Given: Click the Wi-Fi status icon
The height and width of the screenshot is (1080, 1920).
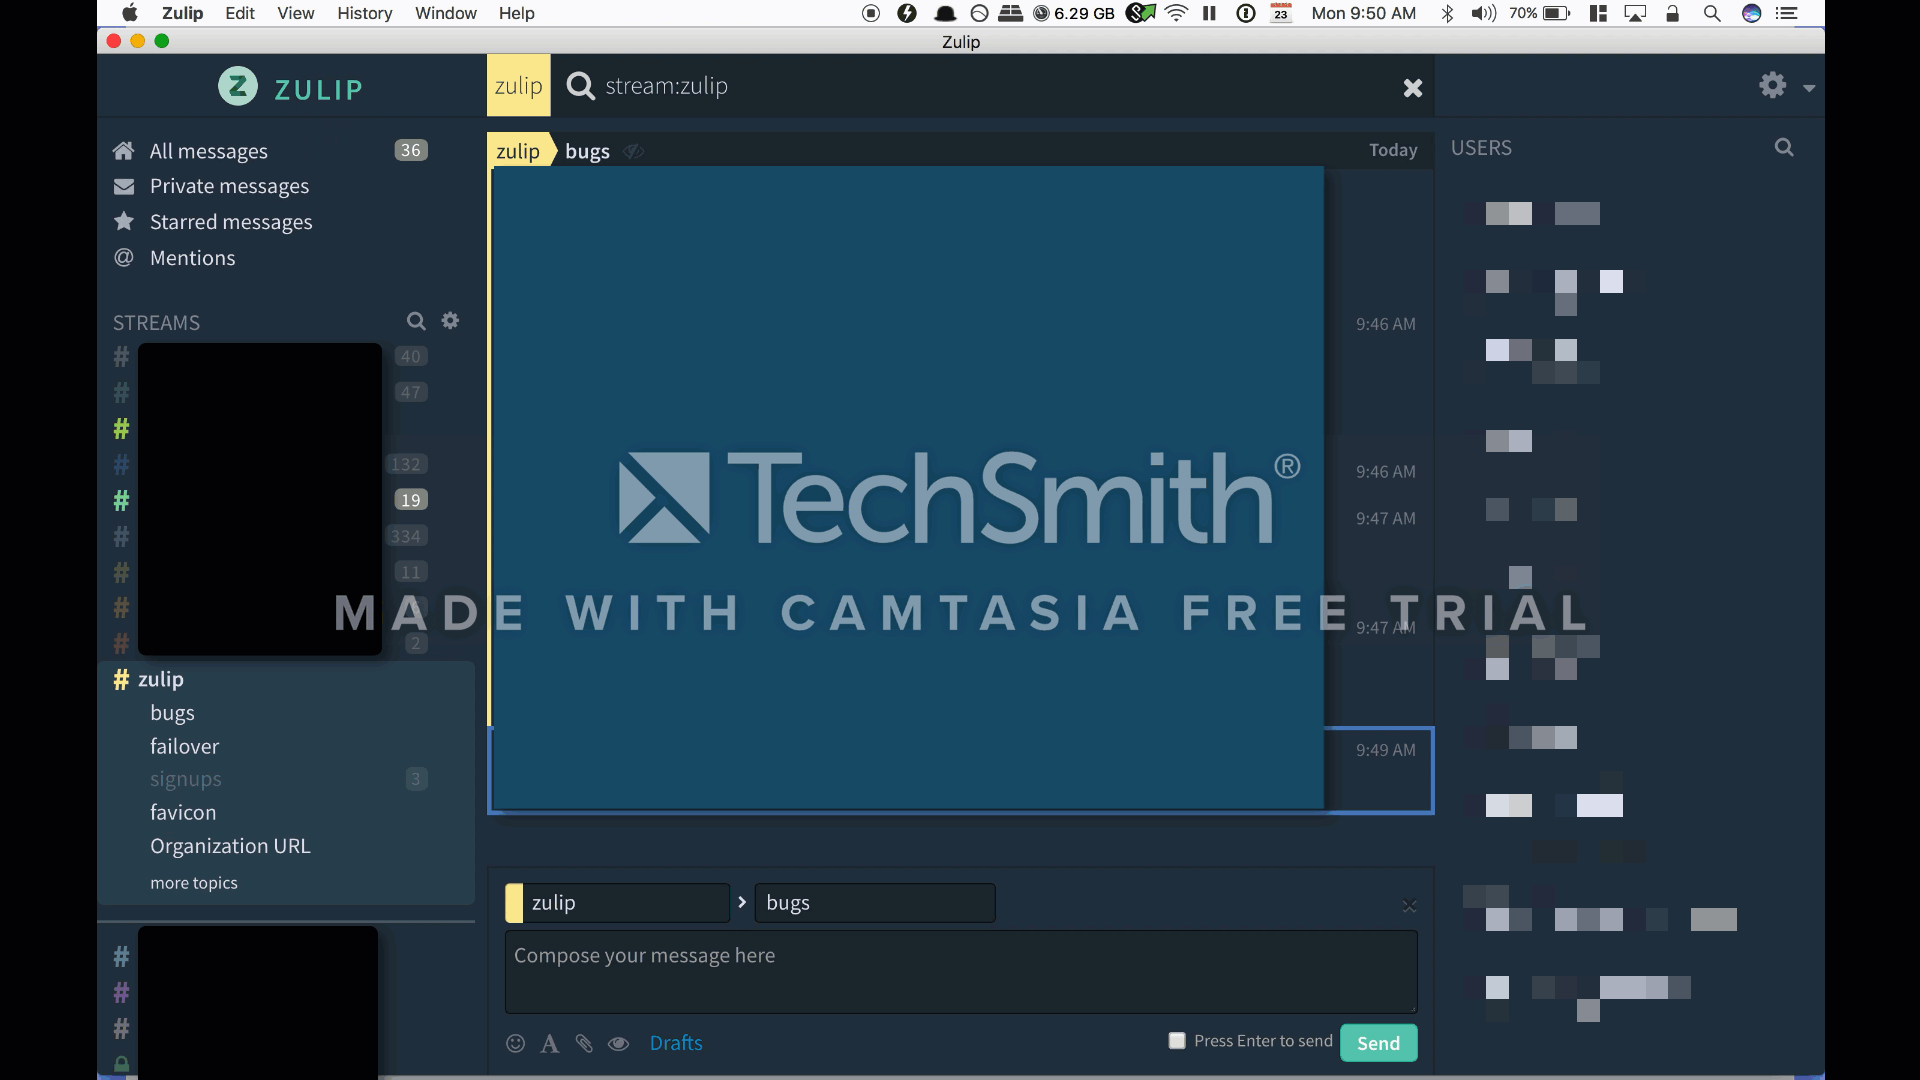Looking at the screenshot, I should point(1176,13).
